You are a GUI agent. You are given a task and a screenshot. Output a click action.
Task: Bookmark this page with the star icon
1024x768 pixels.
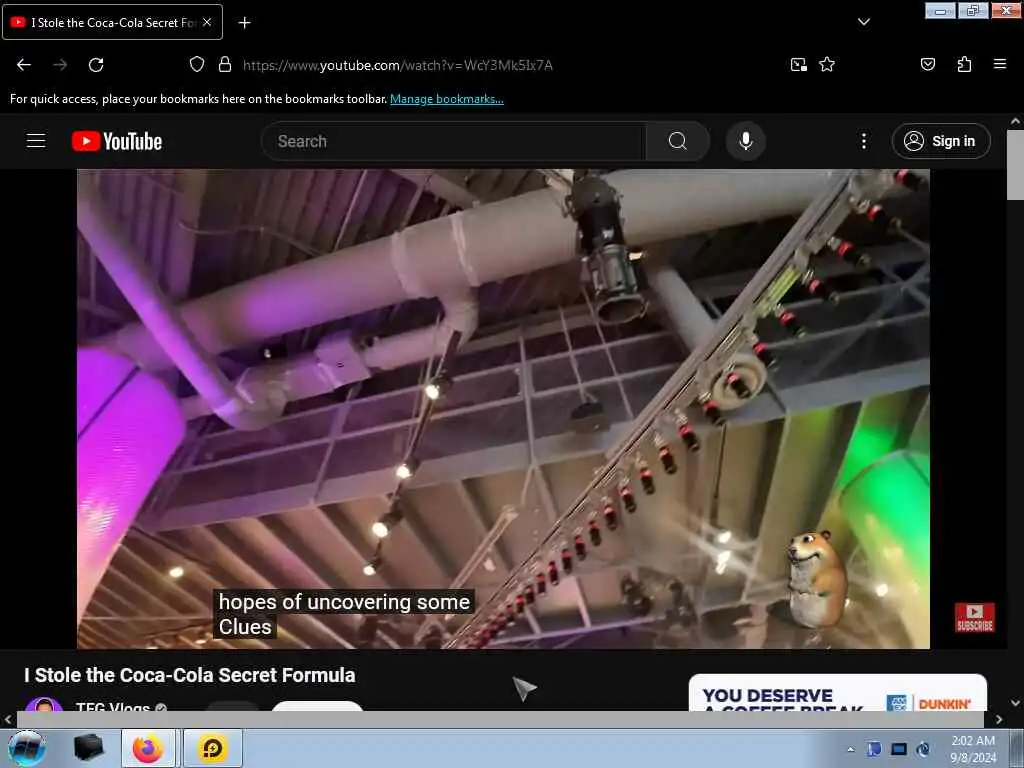(x=827, y=64)
